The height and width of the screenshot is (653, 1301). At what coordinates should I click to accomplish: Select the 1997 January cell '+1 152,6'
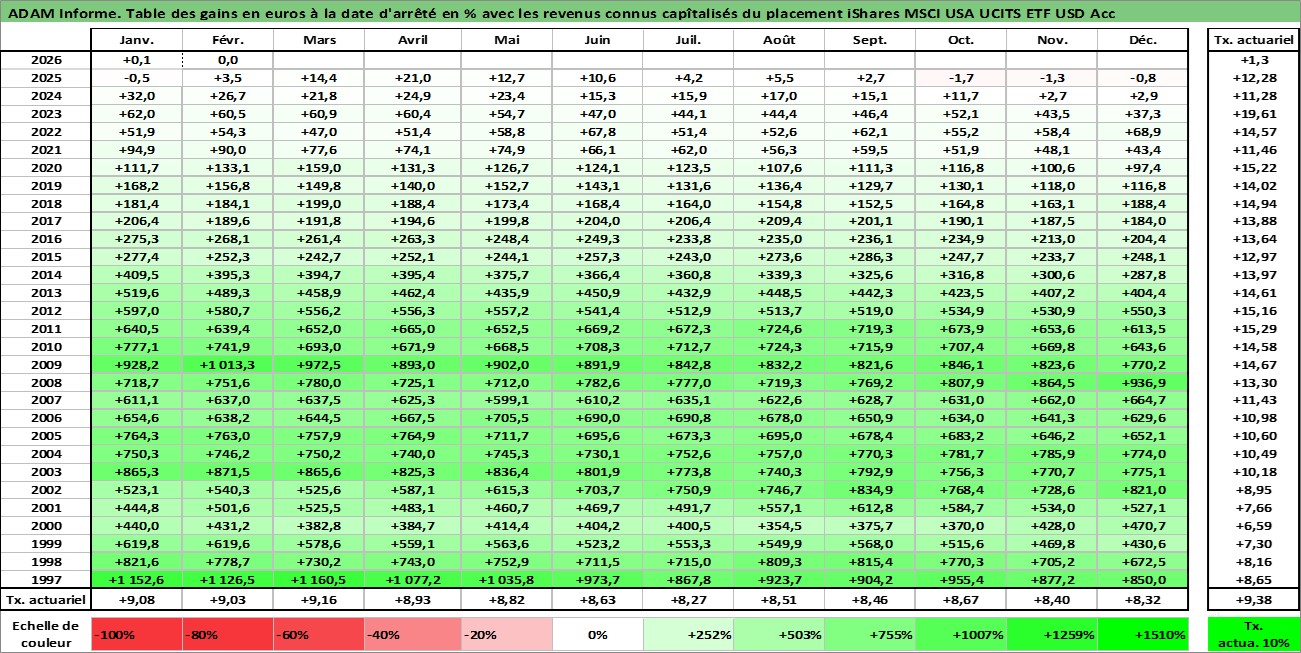click(136, 579)
